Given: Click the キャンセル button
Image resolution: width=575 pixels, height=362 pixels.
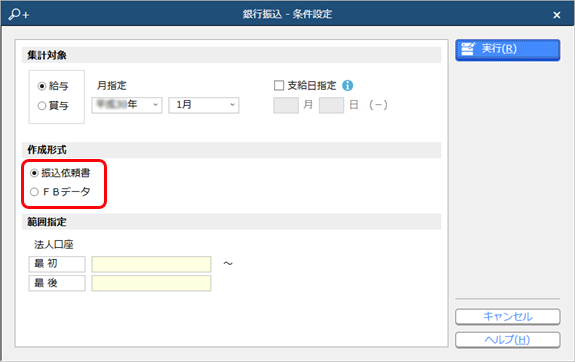Looking at the screenshot, I should [x=508, y=317].
